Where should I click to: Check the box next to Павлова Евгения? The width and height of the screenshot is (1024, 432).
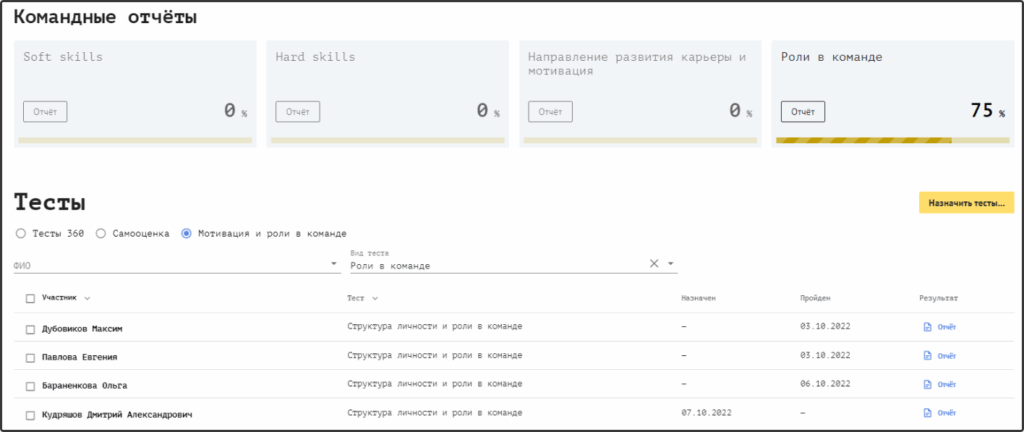coord(30,356)
